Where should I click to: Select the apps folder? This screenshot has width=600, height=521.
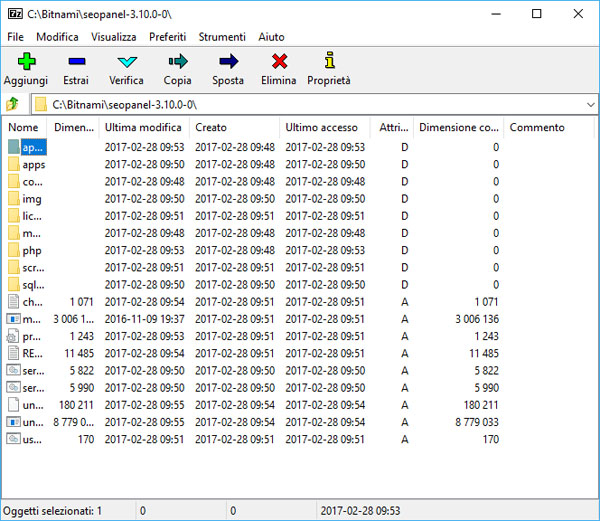pyautogui.click(x=33, y=164)
